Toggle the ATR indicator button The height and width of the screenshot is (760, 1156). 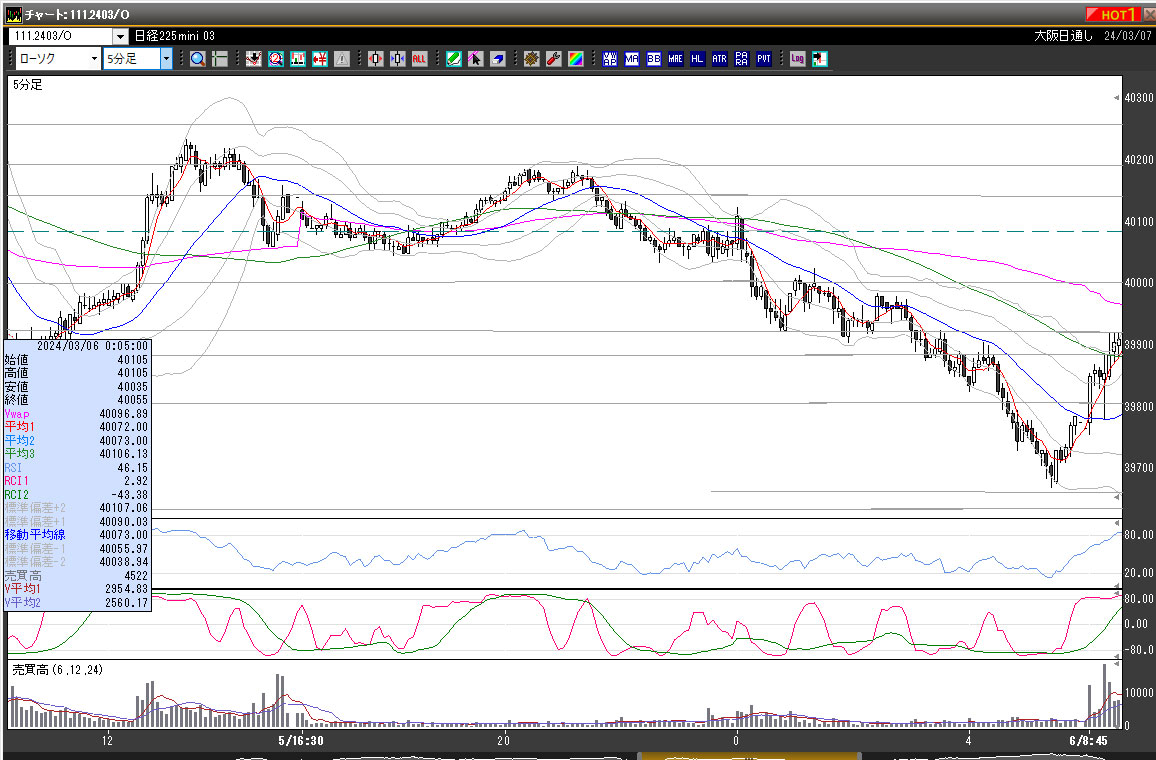(x=719, y=59)
